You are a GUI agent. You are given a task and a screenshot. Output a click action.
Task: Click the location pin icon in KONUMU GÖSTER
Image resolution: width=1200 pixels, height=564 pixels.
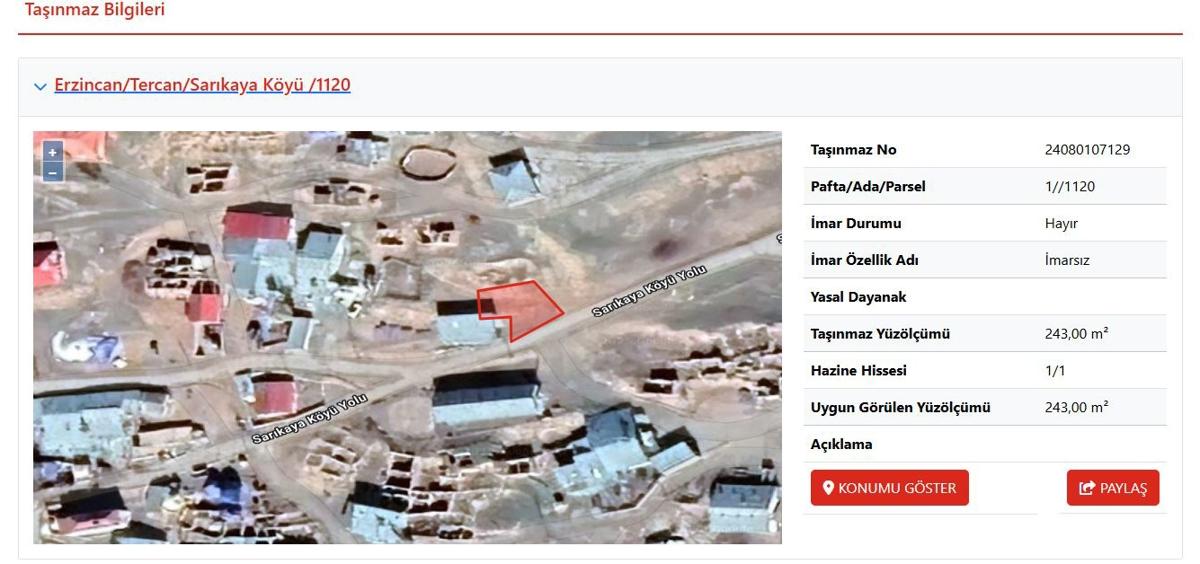click(828, 488)
